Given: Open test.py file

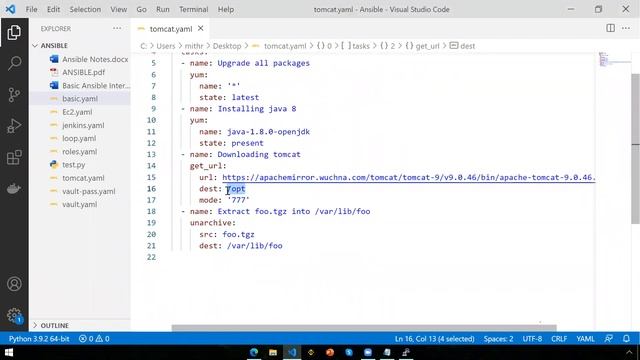Looking at the screenshot, I should (73, 164).
